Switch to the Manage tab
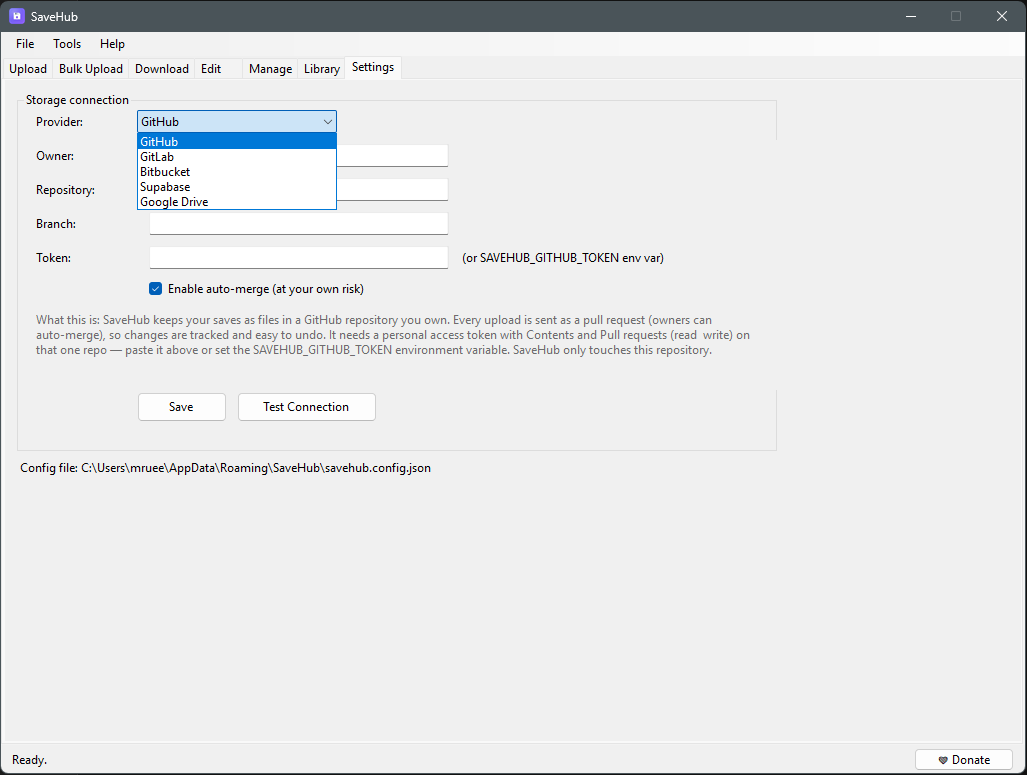This screenshot has width=1027, height=775. click(271, 69)
